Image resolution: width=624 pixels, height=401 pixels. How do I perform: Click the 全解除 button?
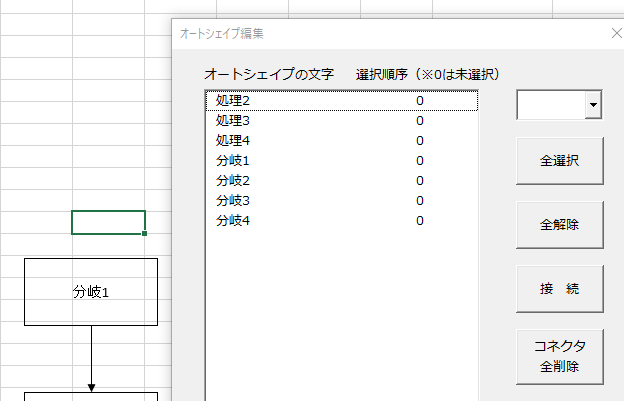pos(560,225)
